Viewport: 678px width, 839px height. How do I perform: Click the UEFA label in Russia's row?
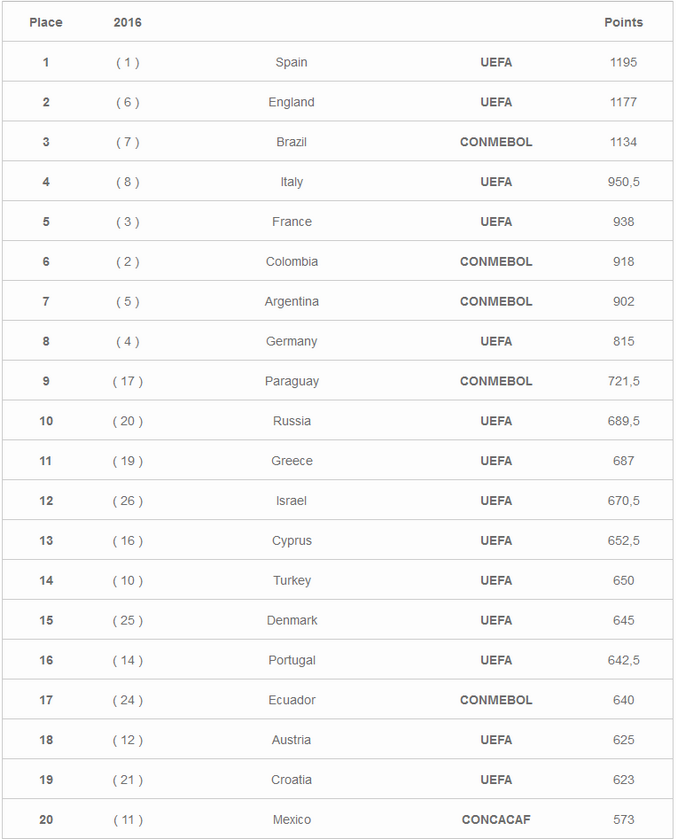point(496,421)
